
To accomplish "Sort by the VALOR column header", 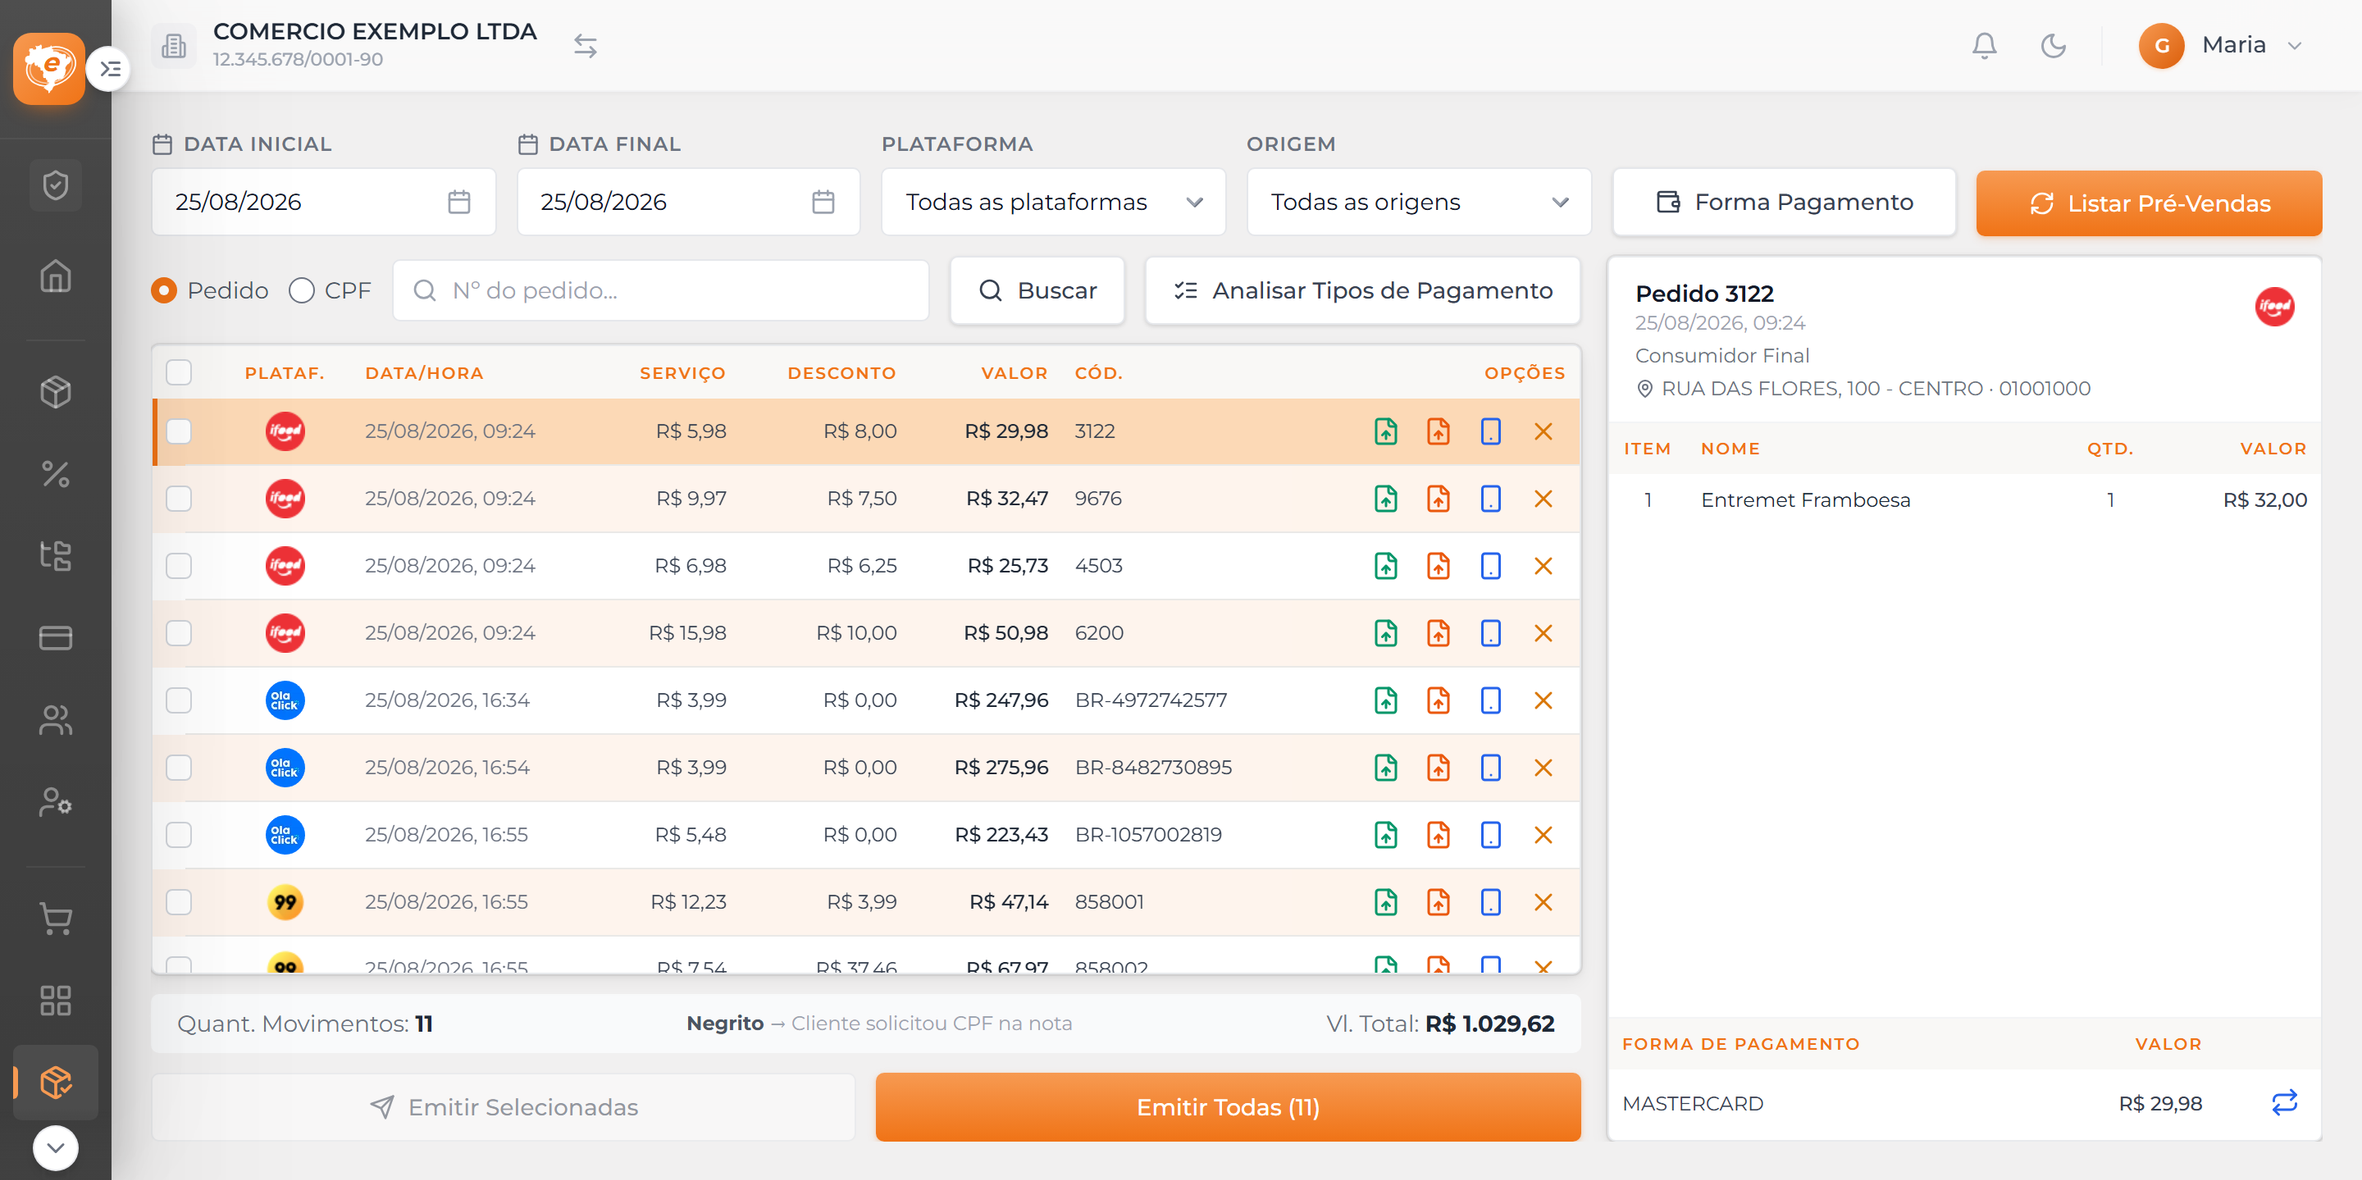I will click(1014, 373).
